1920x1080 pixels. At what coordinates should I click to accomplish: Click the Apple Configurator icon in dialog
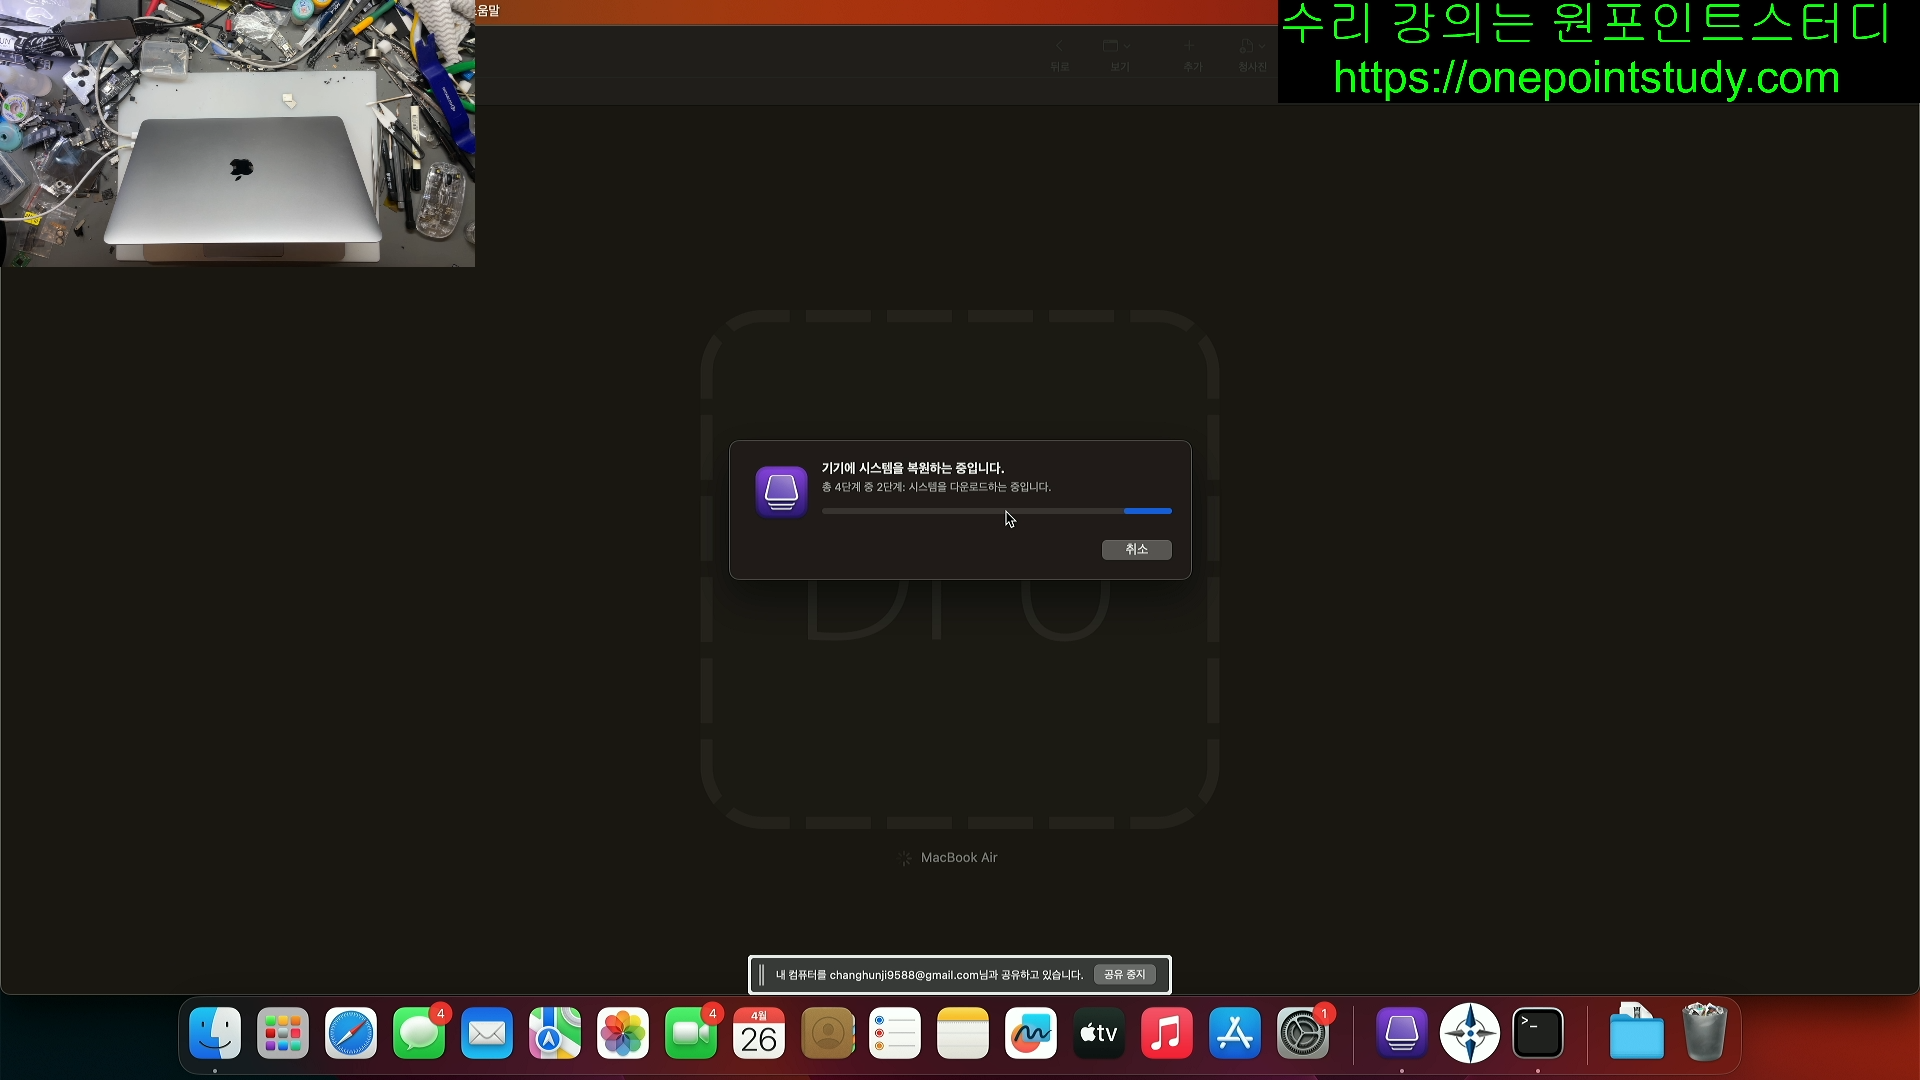click(781, 491)
